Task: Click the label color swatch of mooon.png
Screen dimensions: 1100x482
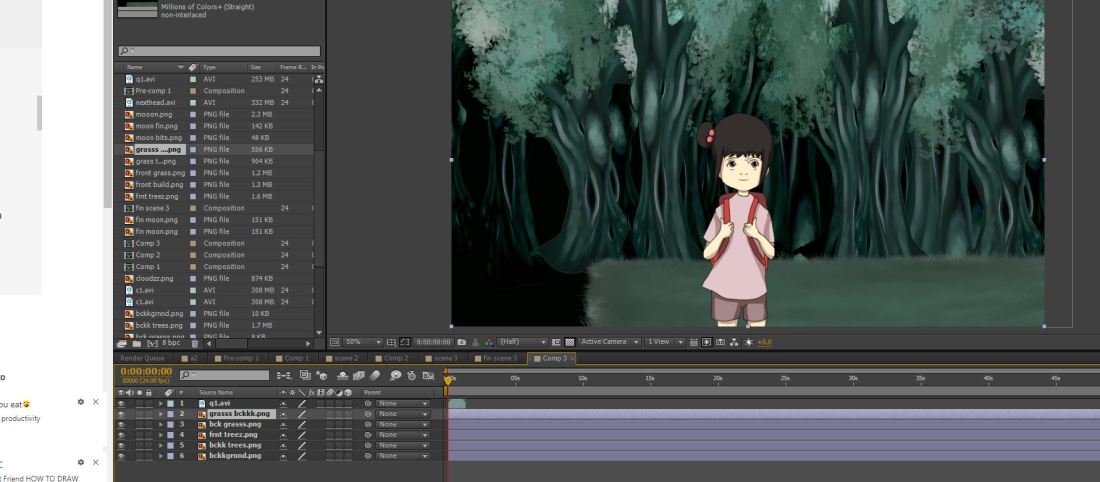Action: (193, 114)
